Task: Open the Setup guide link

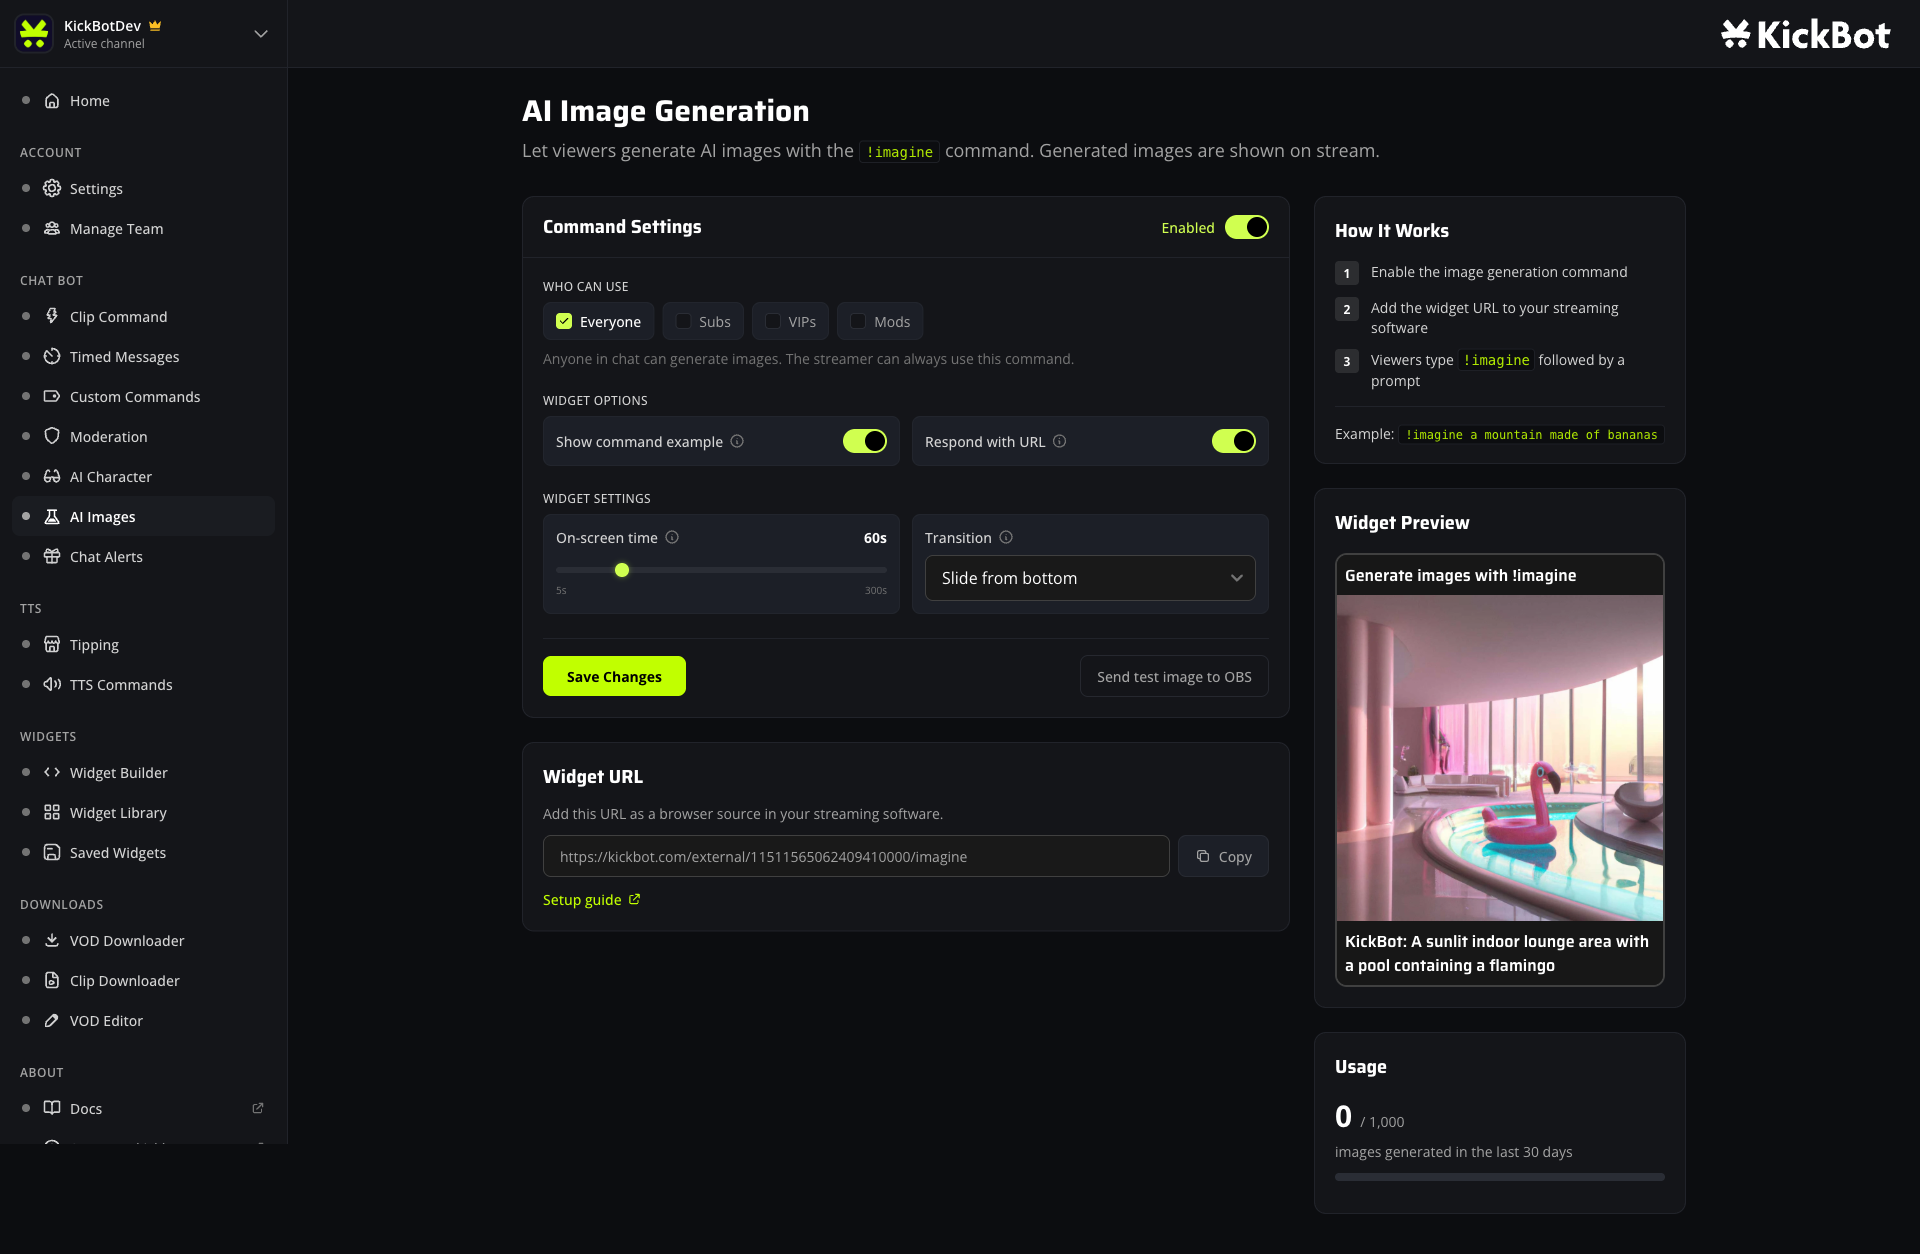Action: (592, 900)
